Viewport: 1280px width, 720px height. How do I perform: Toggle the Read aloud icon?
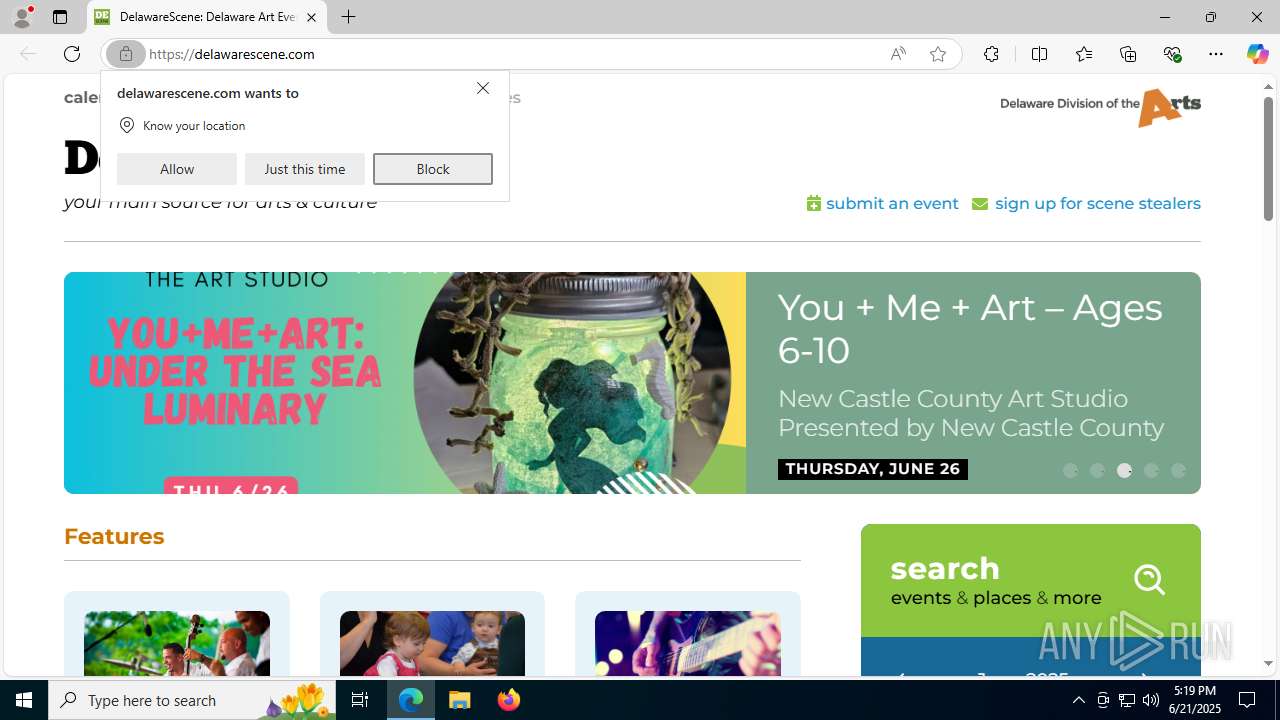898,54
